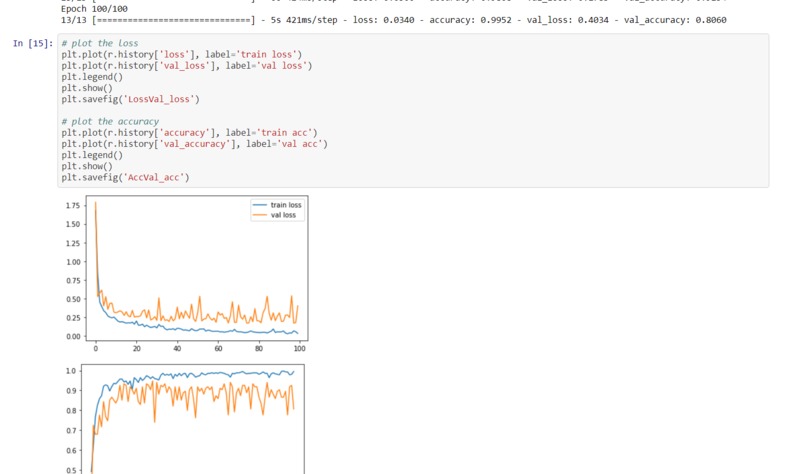Click the 'accuracy: 0.9952' output value
The image size is (806, 474).
(470, 20)
